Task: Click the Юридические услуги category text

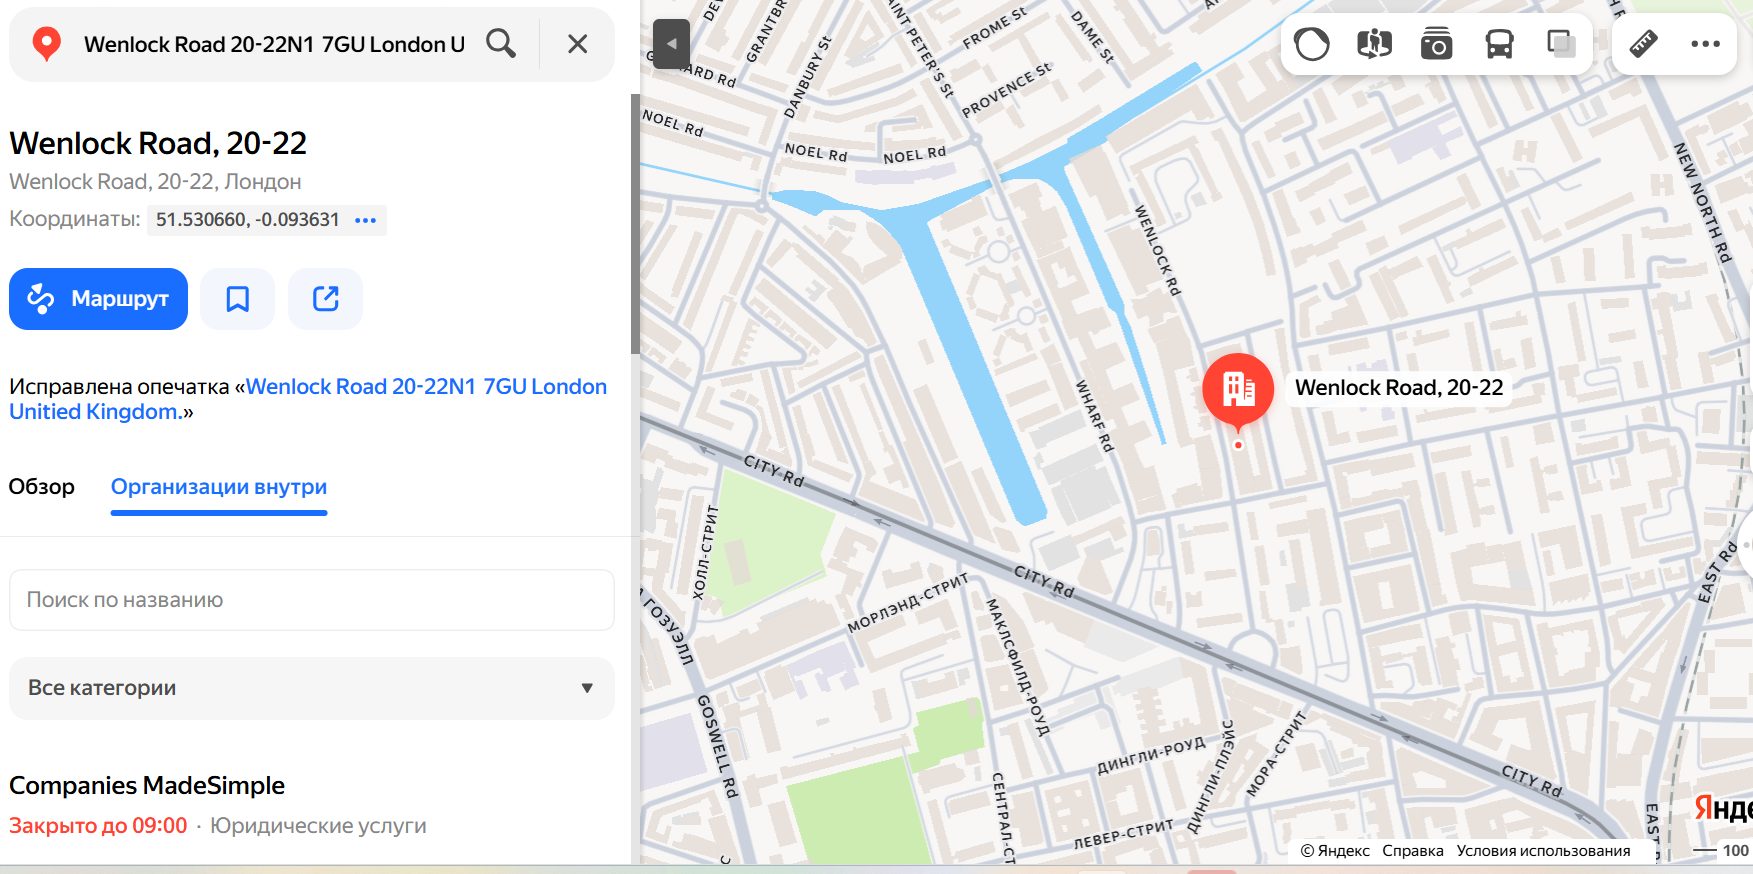Action: (318, 826)
